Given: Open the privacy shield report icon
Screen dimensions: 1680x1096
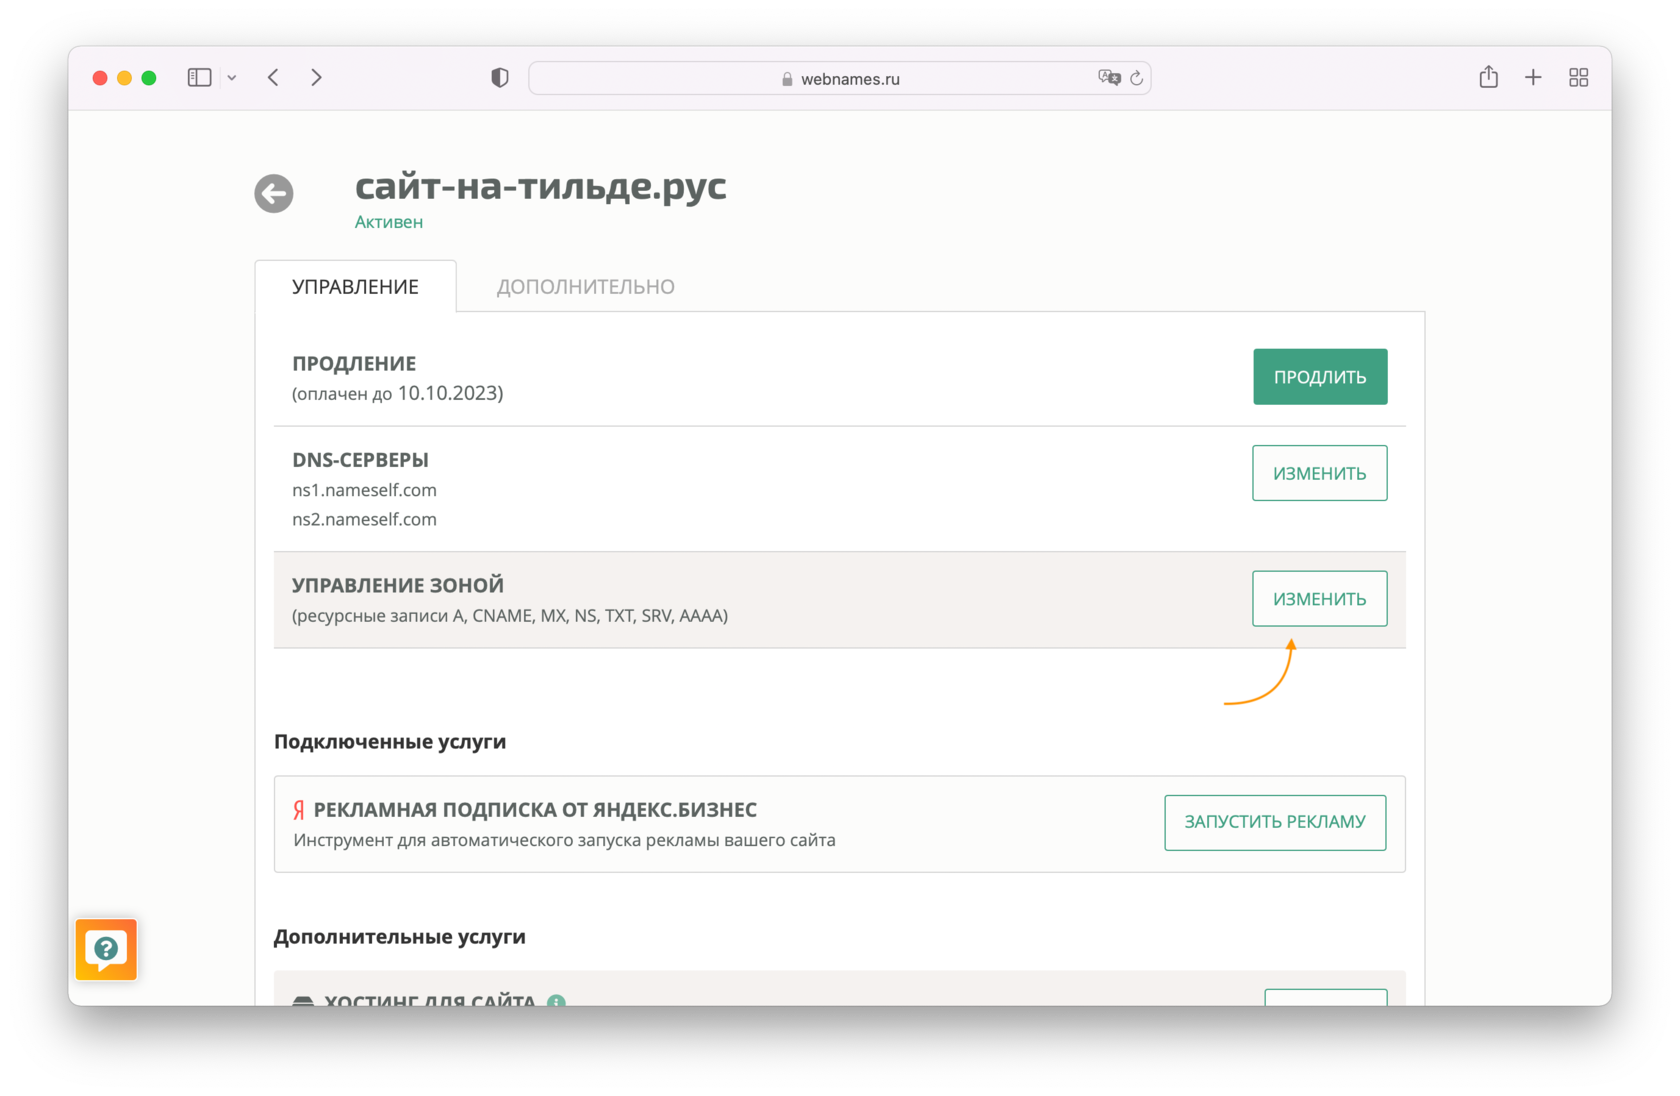Looking at the screenshot, I should 500,77.
